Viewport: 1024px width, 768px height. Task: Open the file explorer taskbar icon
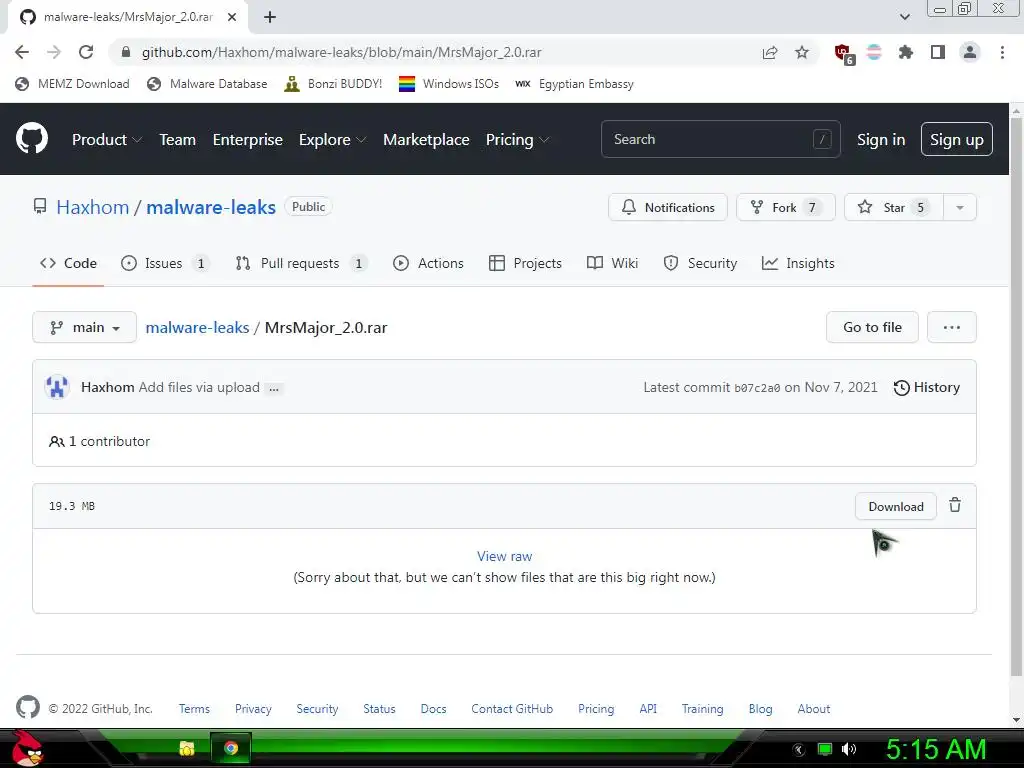pyautogui.click(x=187, y=748)
